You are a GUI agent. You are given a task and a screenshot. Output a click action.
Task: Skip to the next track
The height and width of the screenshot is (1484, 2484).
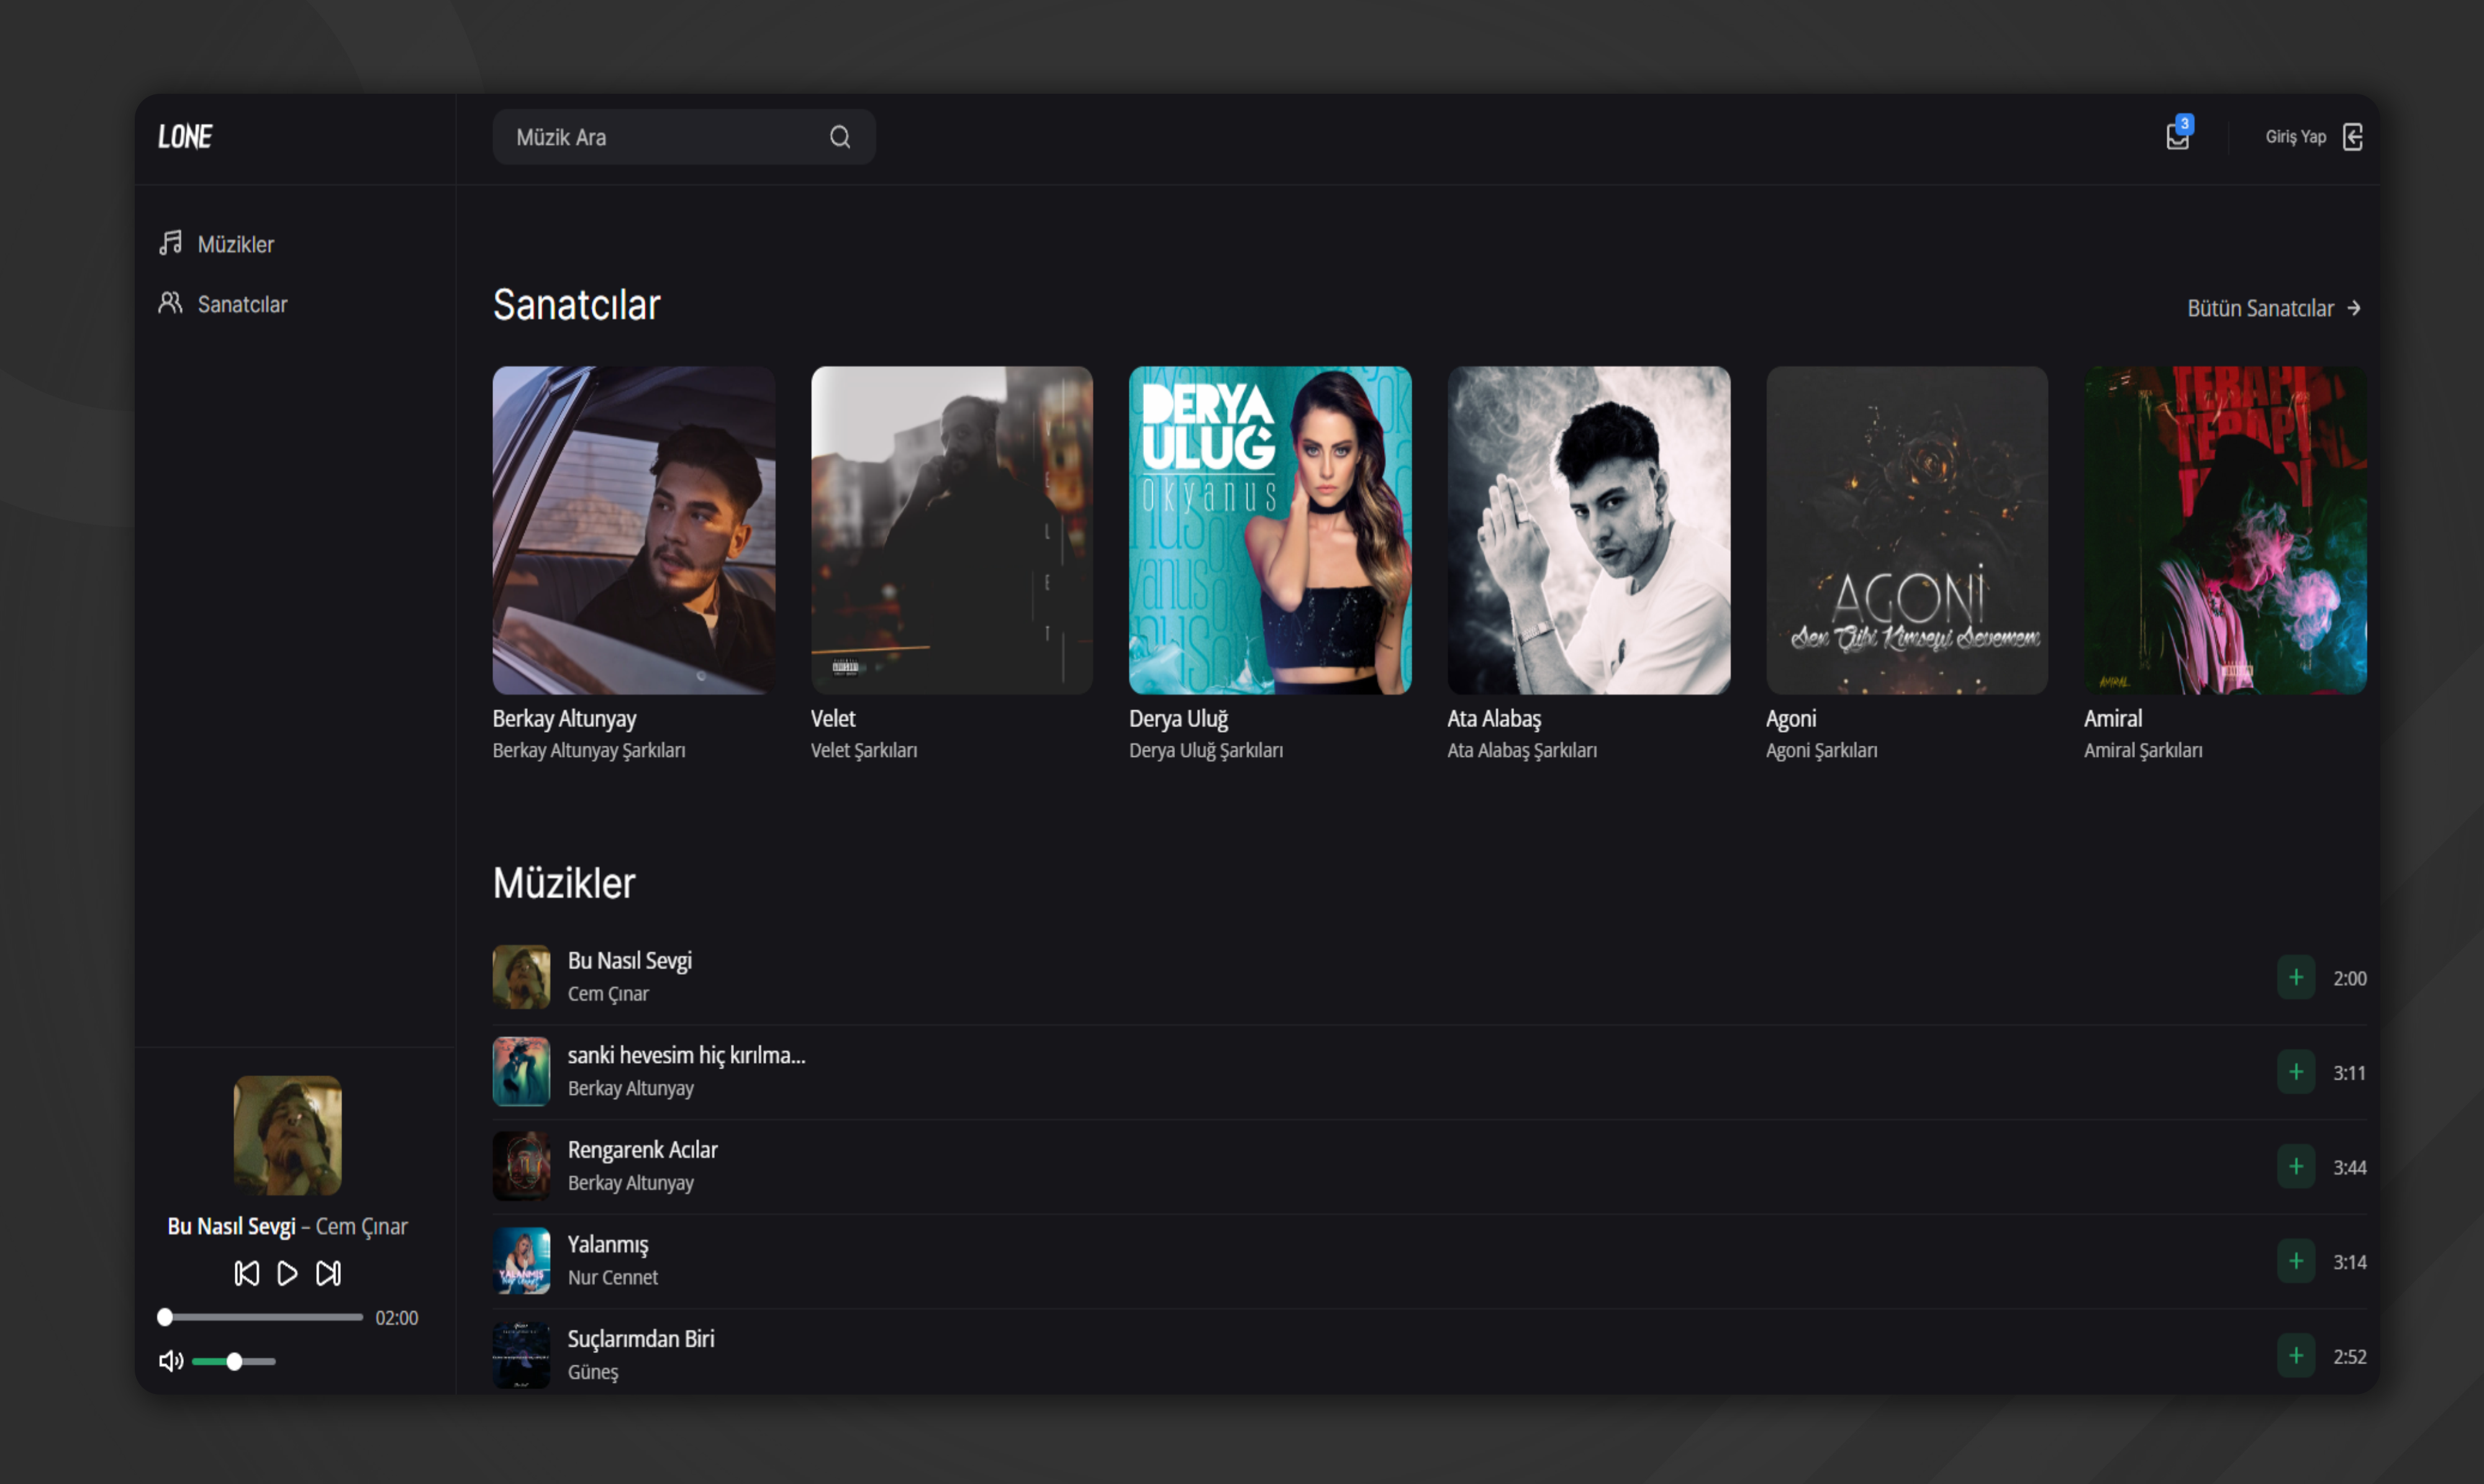pyautogui.click(x=328, y=1273)
